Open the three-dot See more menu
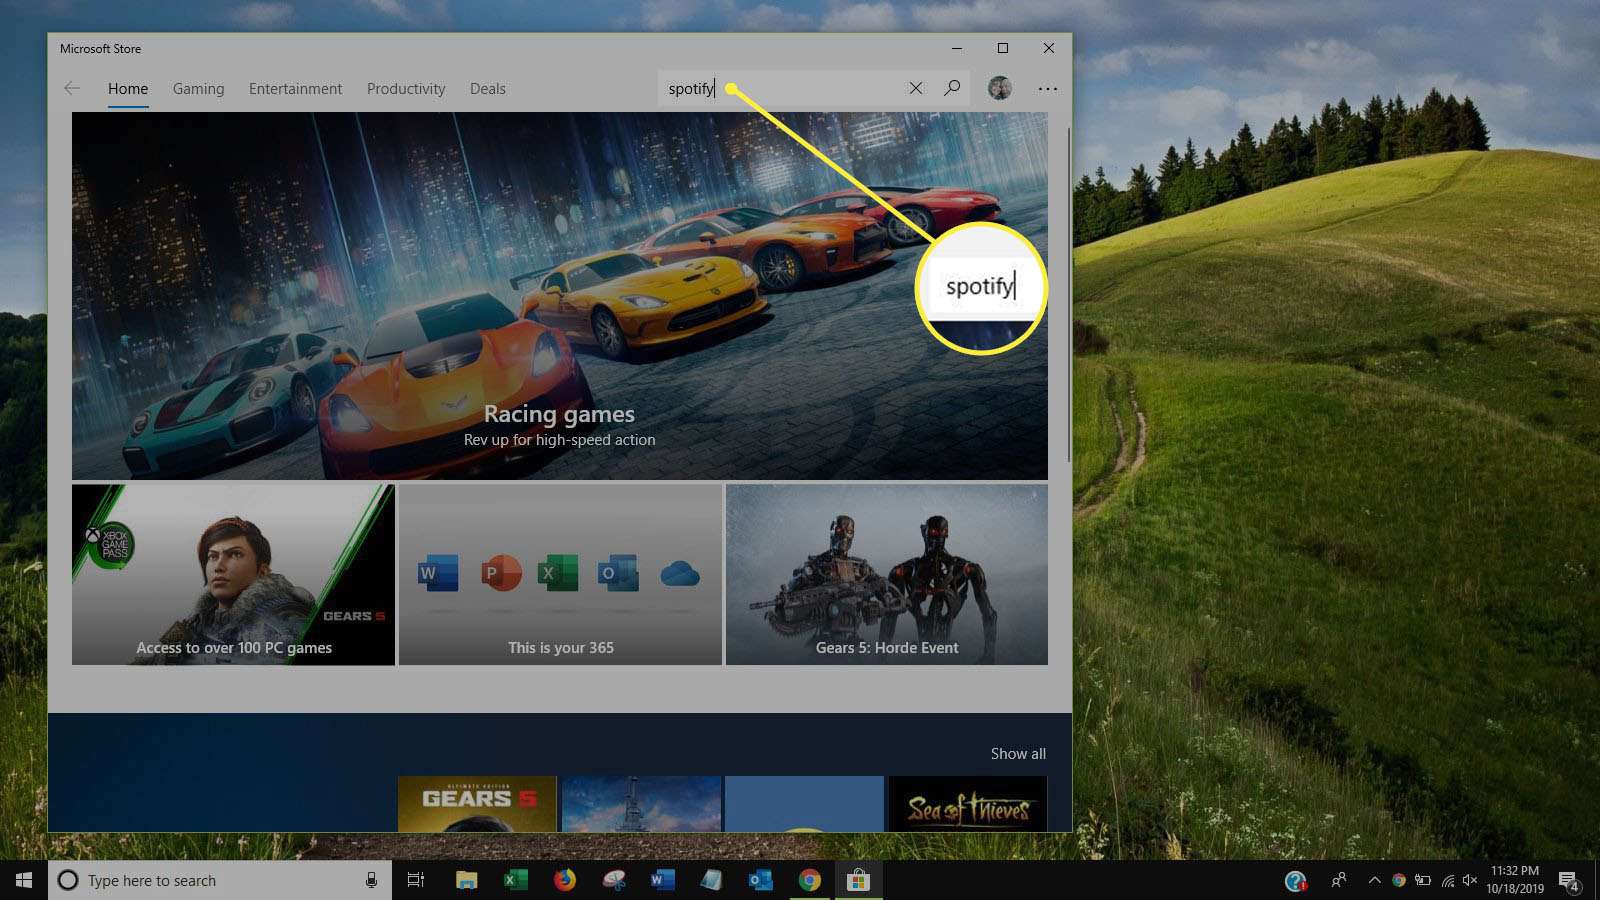This screenshot has width=1600, height=900. [x=1047, y=88]
